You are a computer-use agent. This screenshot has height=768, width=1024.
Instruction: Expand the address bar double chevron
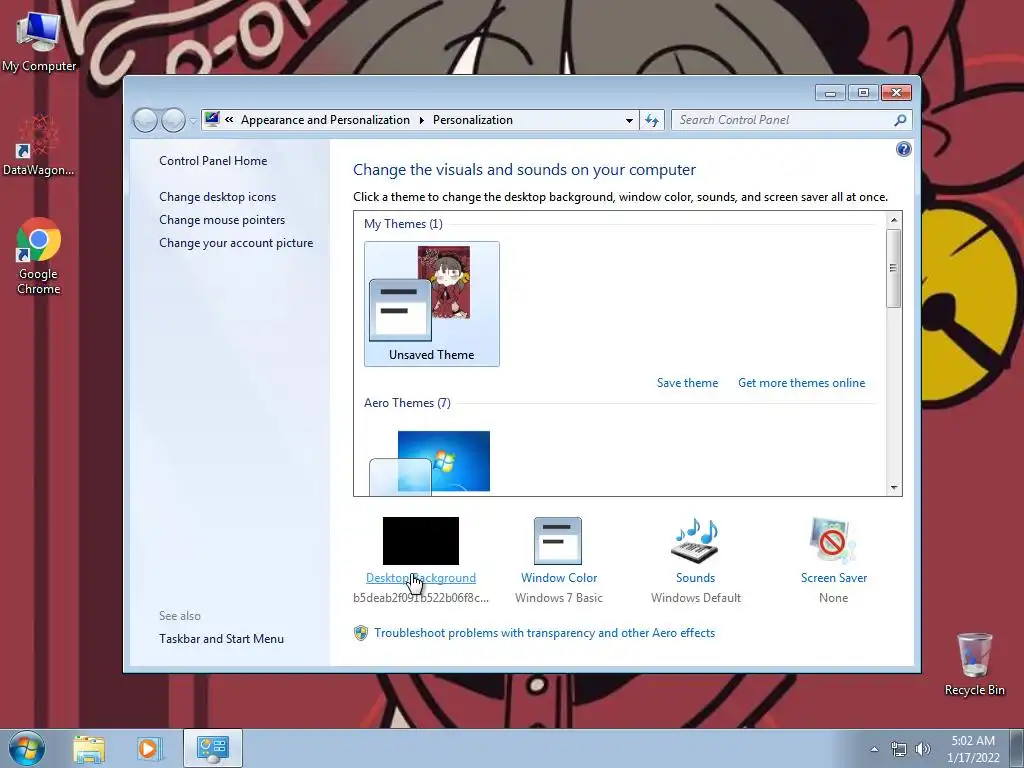click(x=229, y=120)
